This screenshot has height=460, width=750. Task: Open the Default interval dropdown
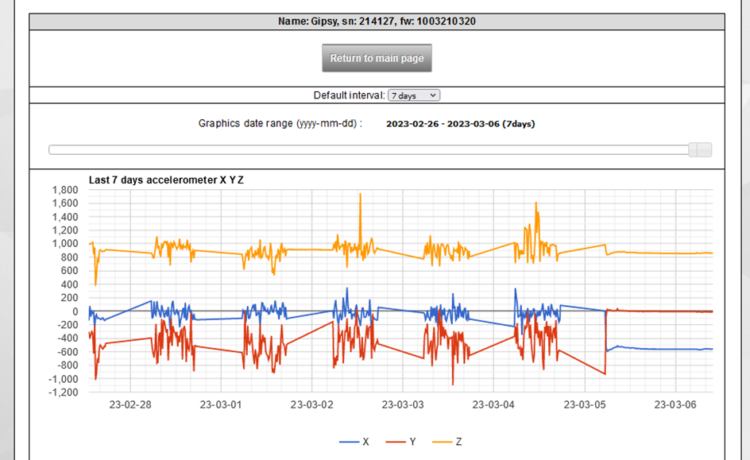413,95
